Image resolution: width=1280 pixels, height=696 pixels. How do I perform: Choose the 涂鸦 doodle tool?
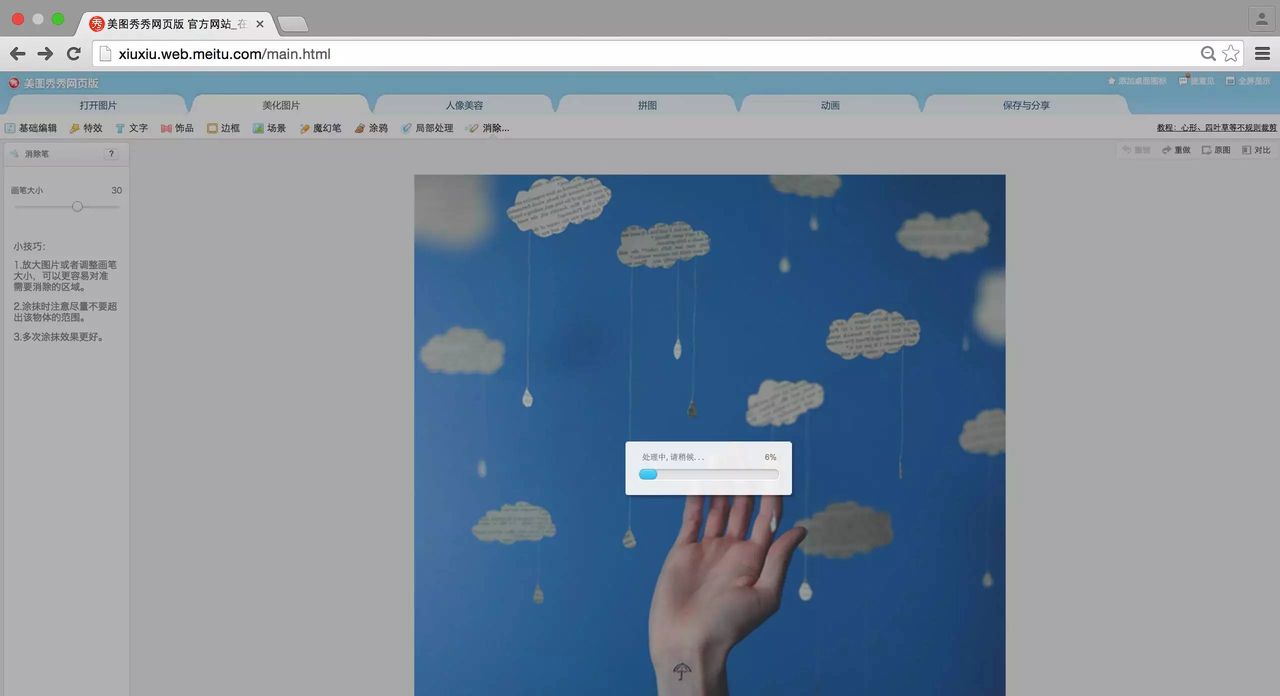point(371,128)
